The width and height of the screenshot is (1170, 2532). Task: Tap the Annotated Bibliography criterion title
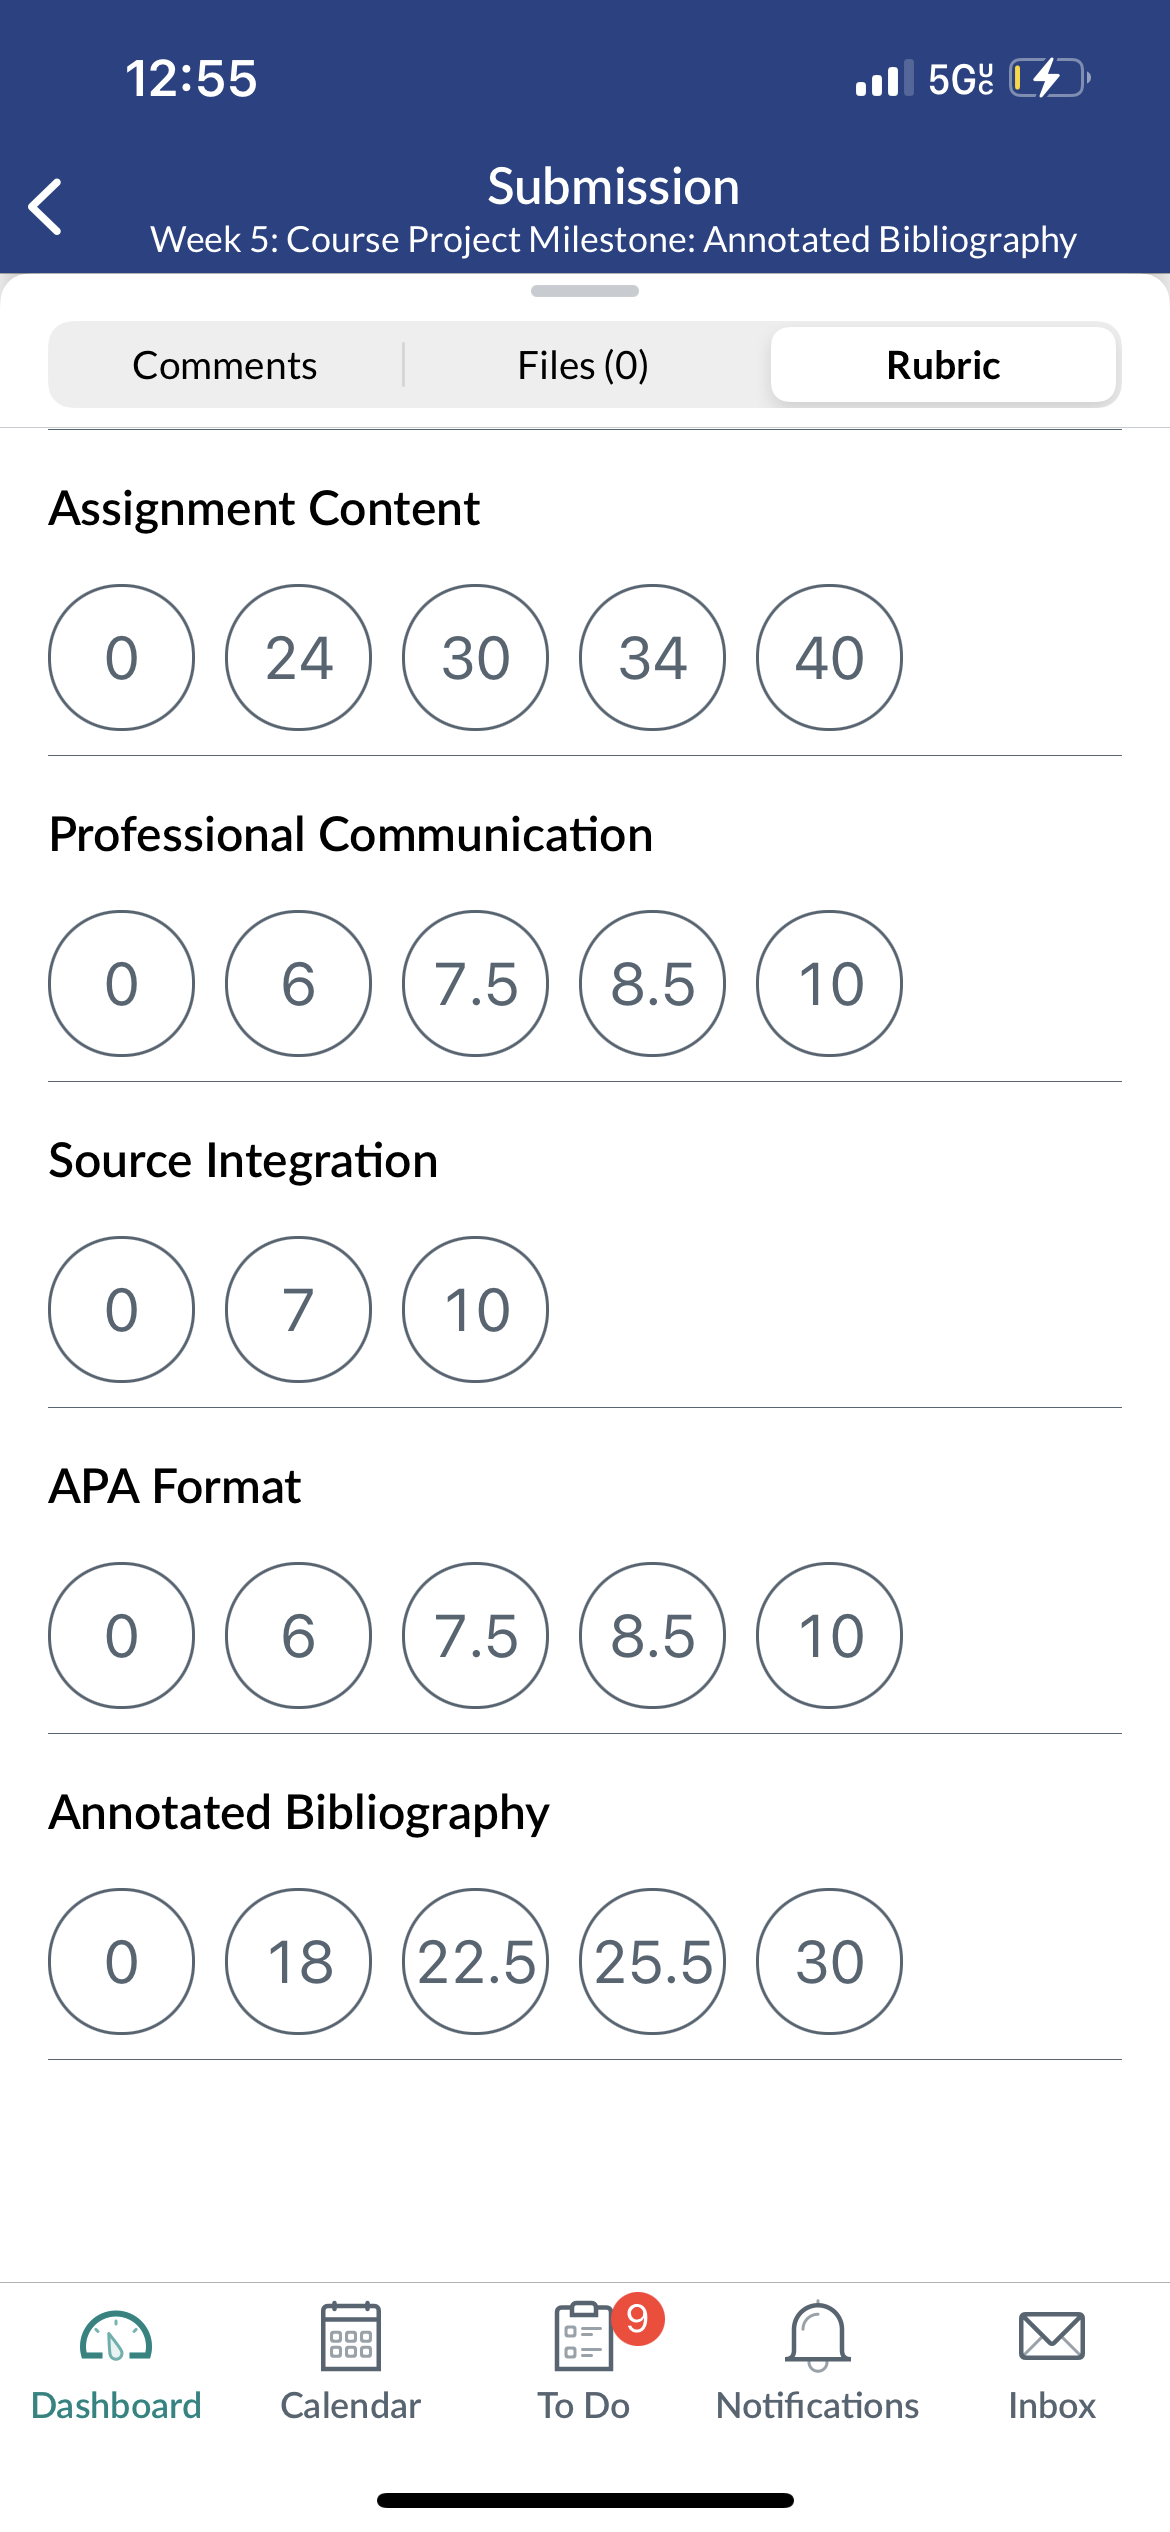tap(299, 1812)
